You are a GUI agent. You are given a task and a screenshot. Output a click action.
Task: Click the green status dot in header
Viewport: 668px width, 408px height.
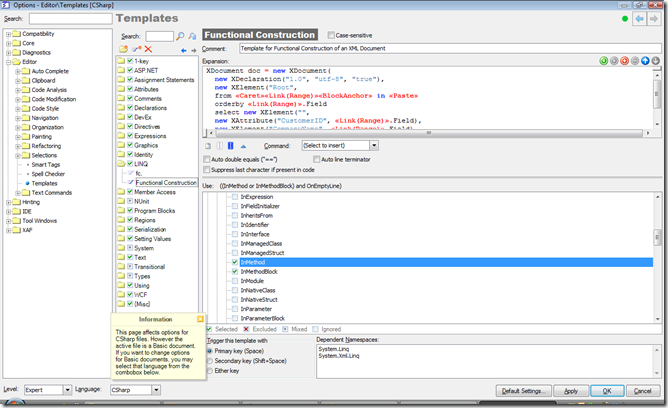click(625, 19)
